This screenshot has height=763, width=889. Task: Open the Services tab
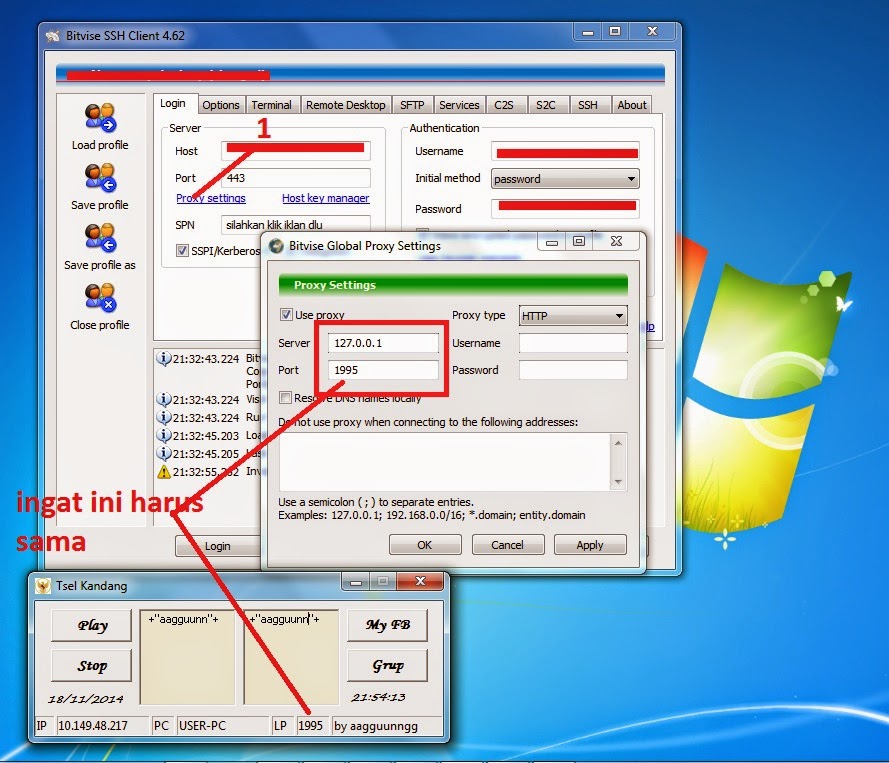pos(459,105)
